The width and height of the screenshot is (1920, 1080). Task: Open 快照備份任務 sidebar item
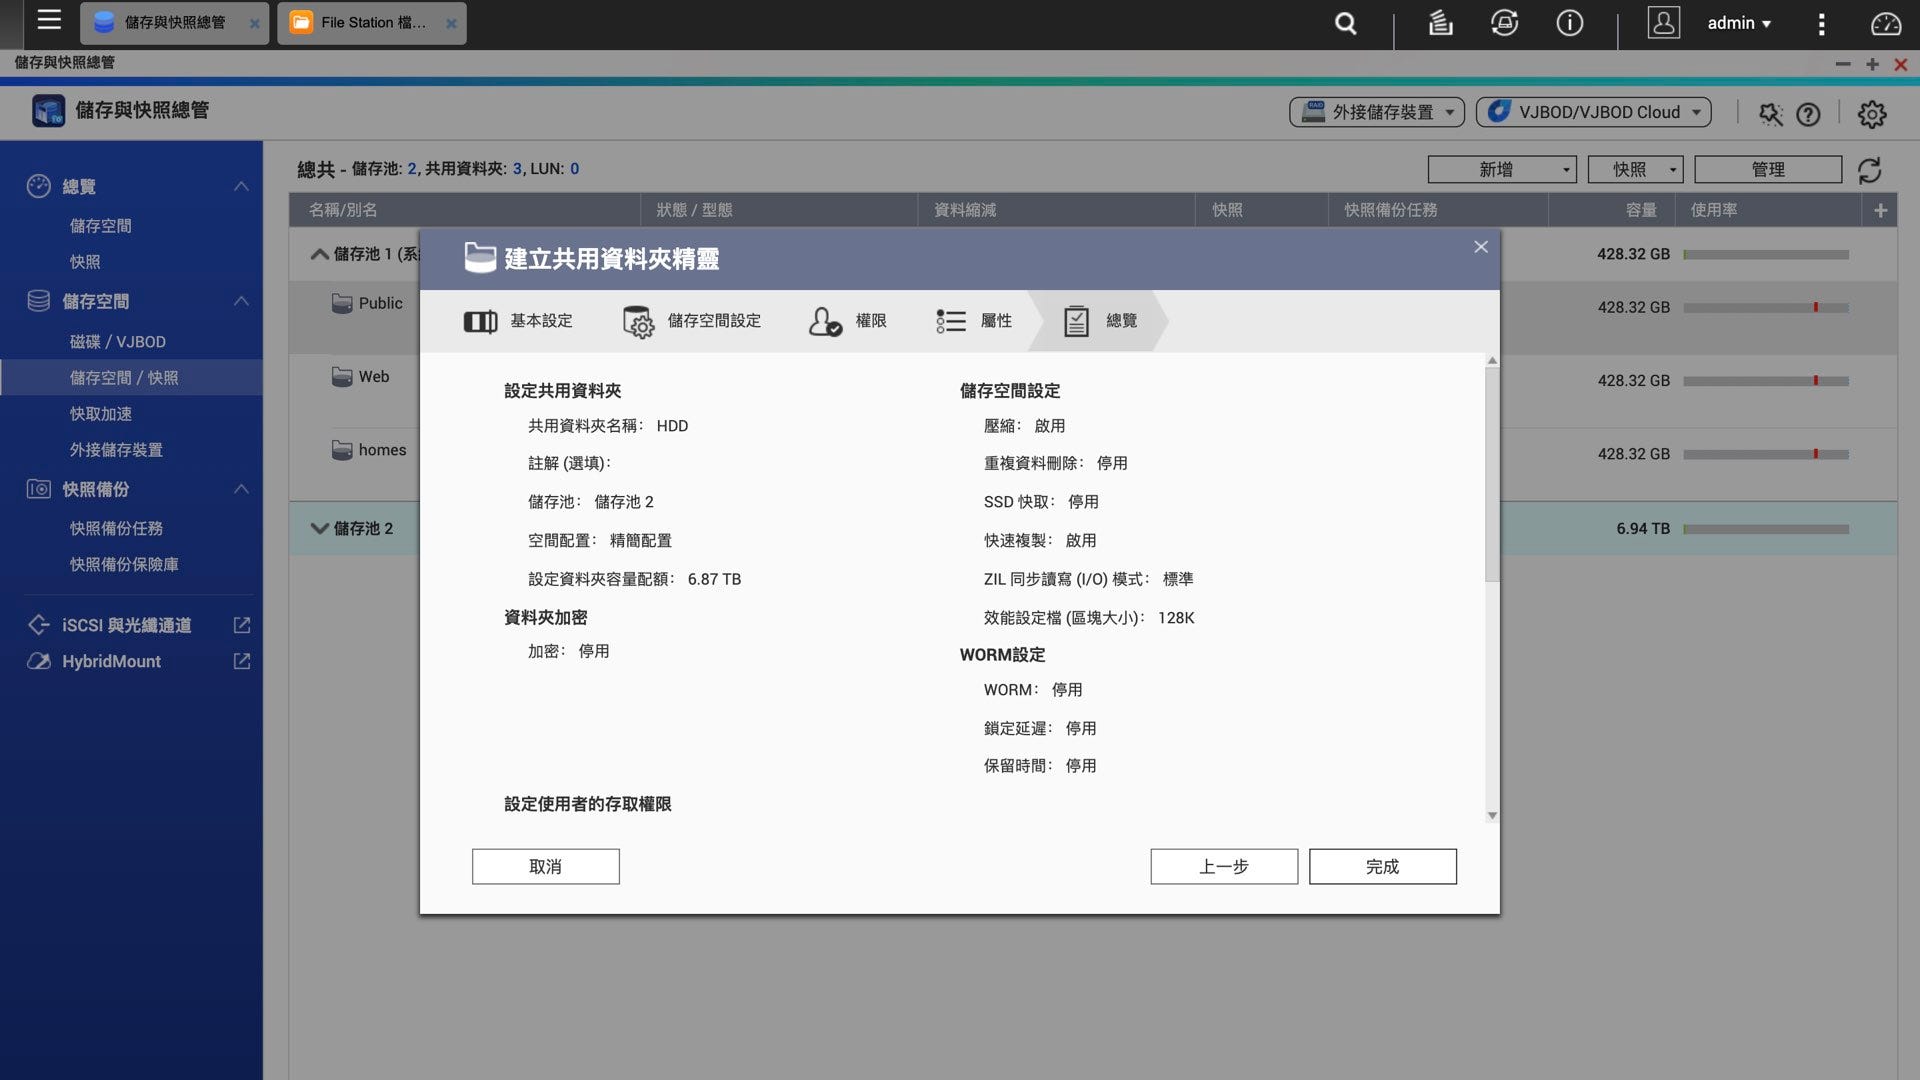point(116,528)
